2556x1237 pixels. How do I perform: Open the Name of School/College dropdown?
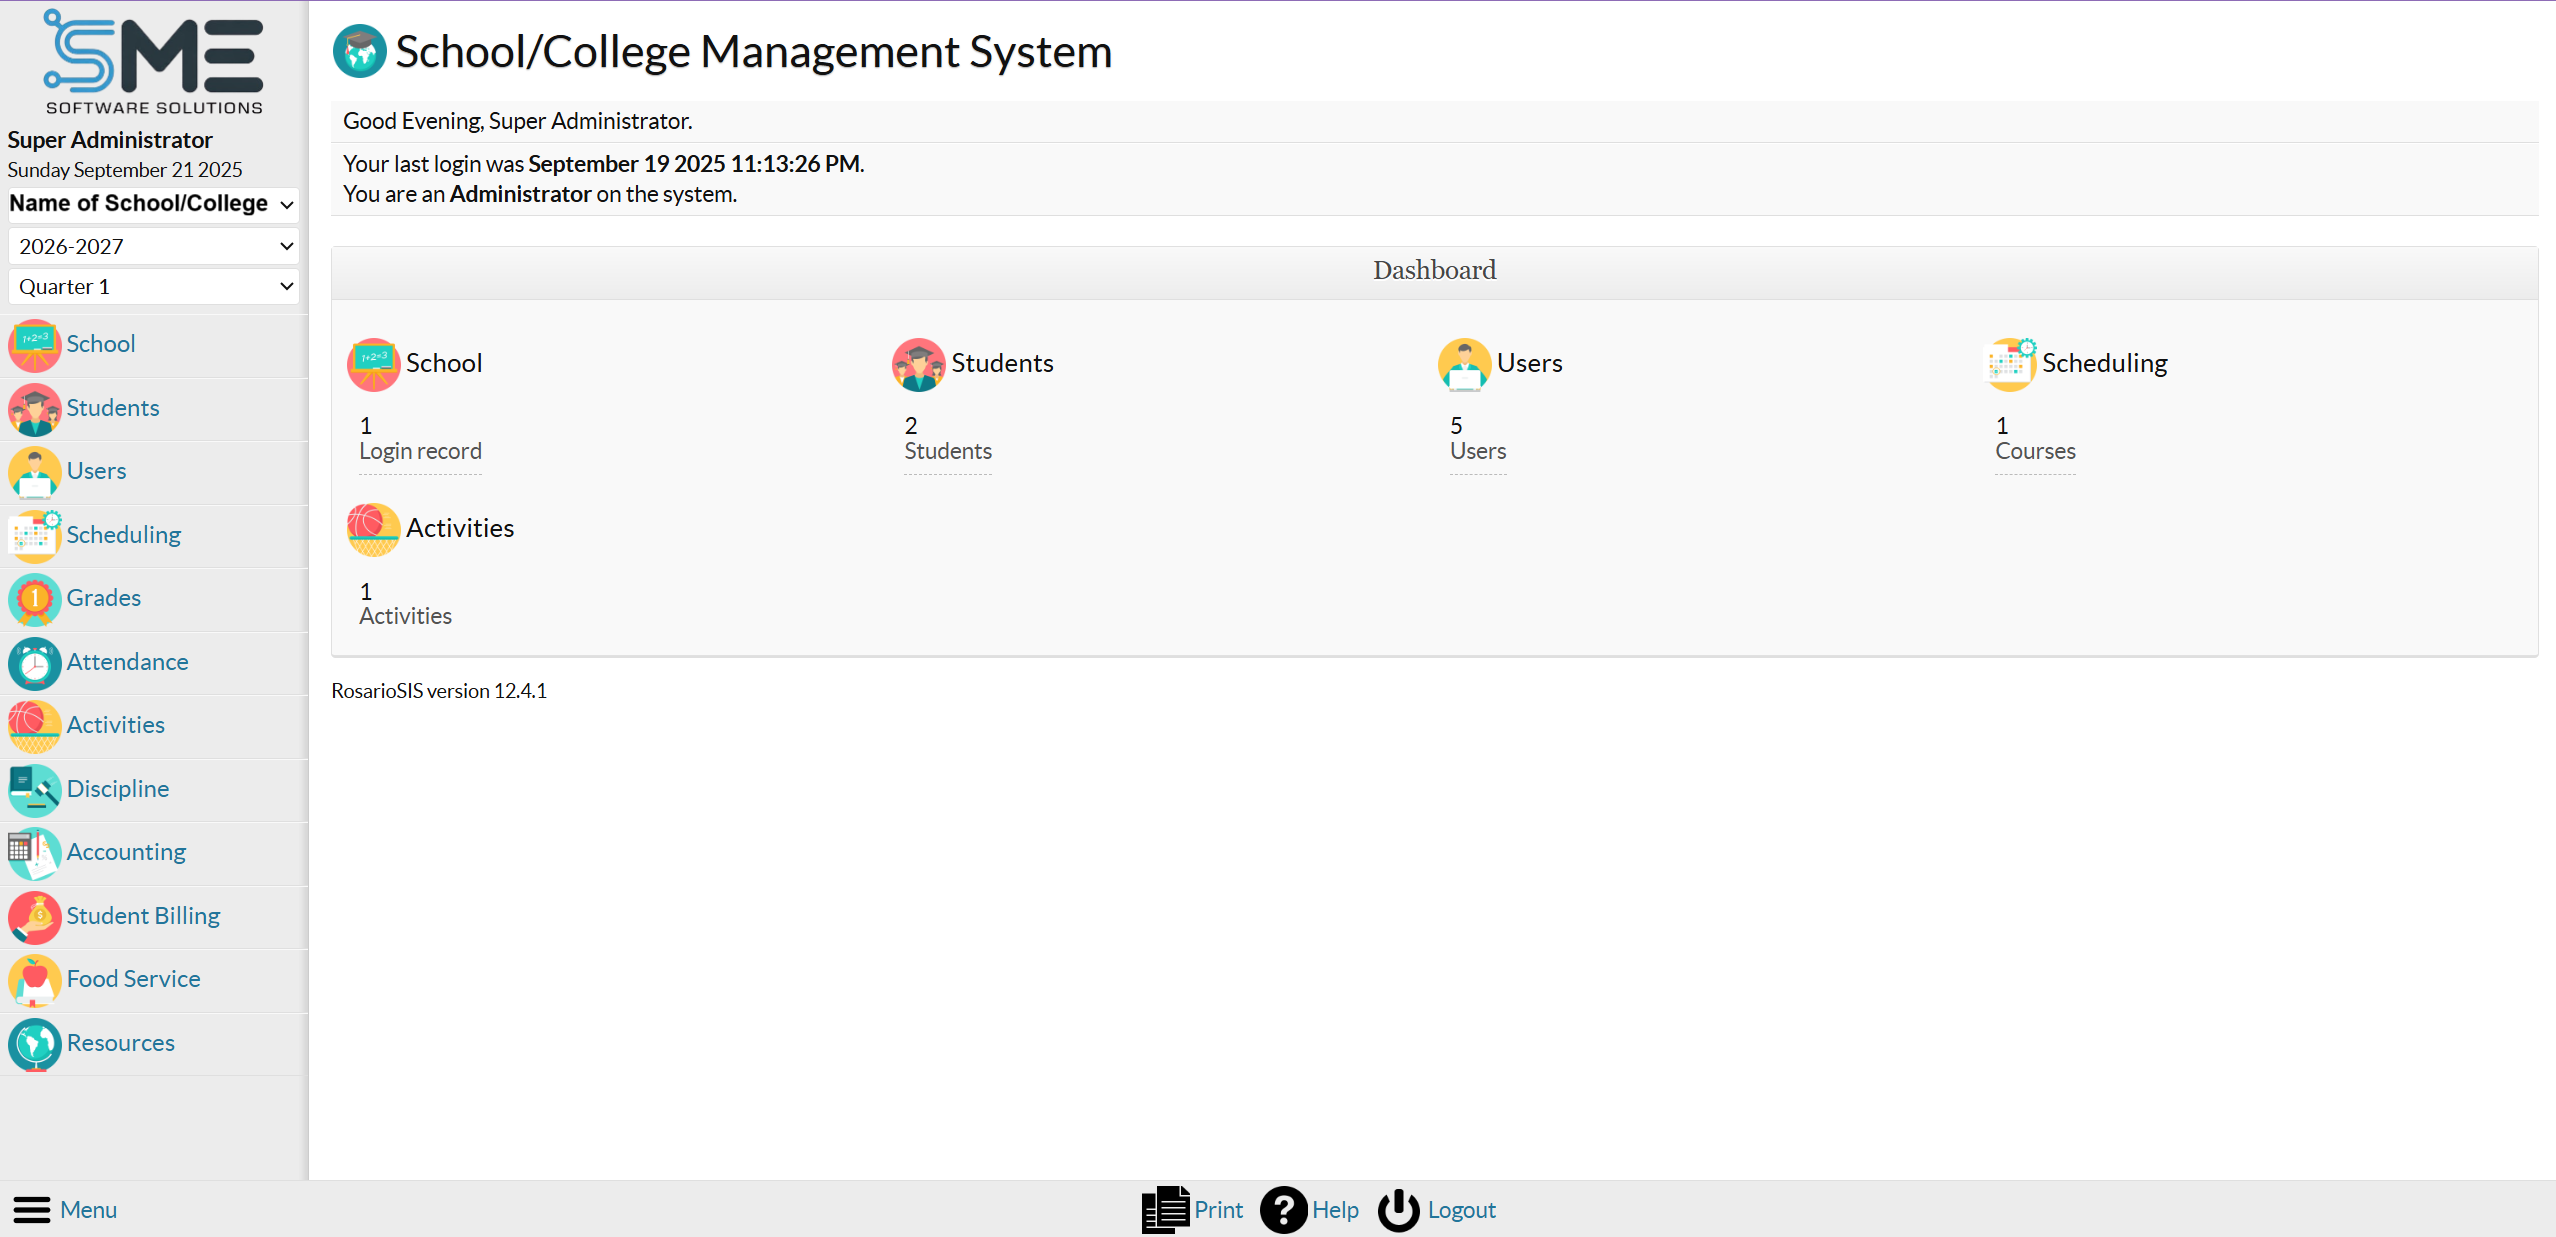coord(153,204)
